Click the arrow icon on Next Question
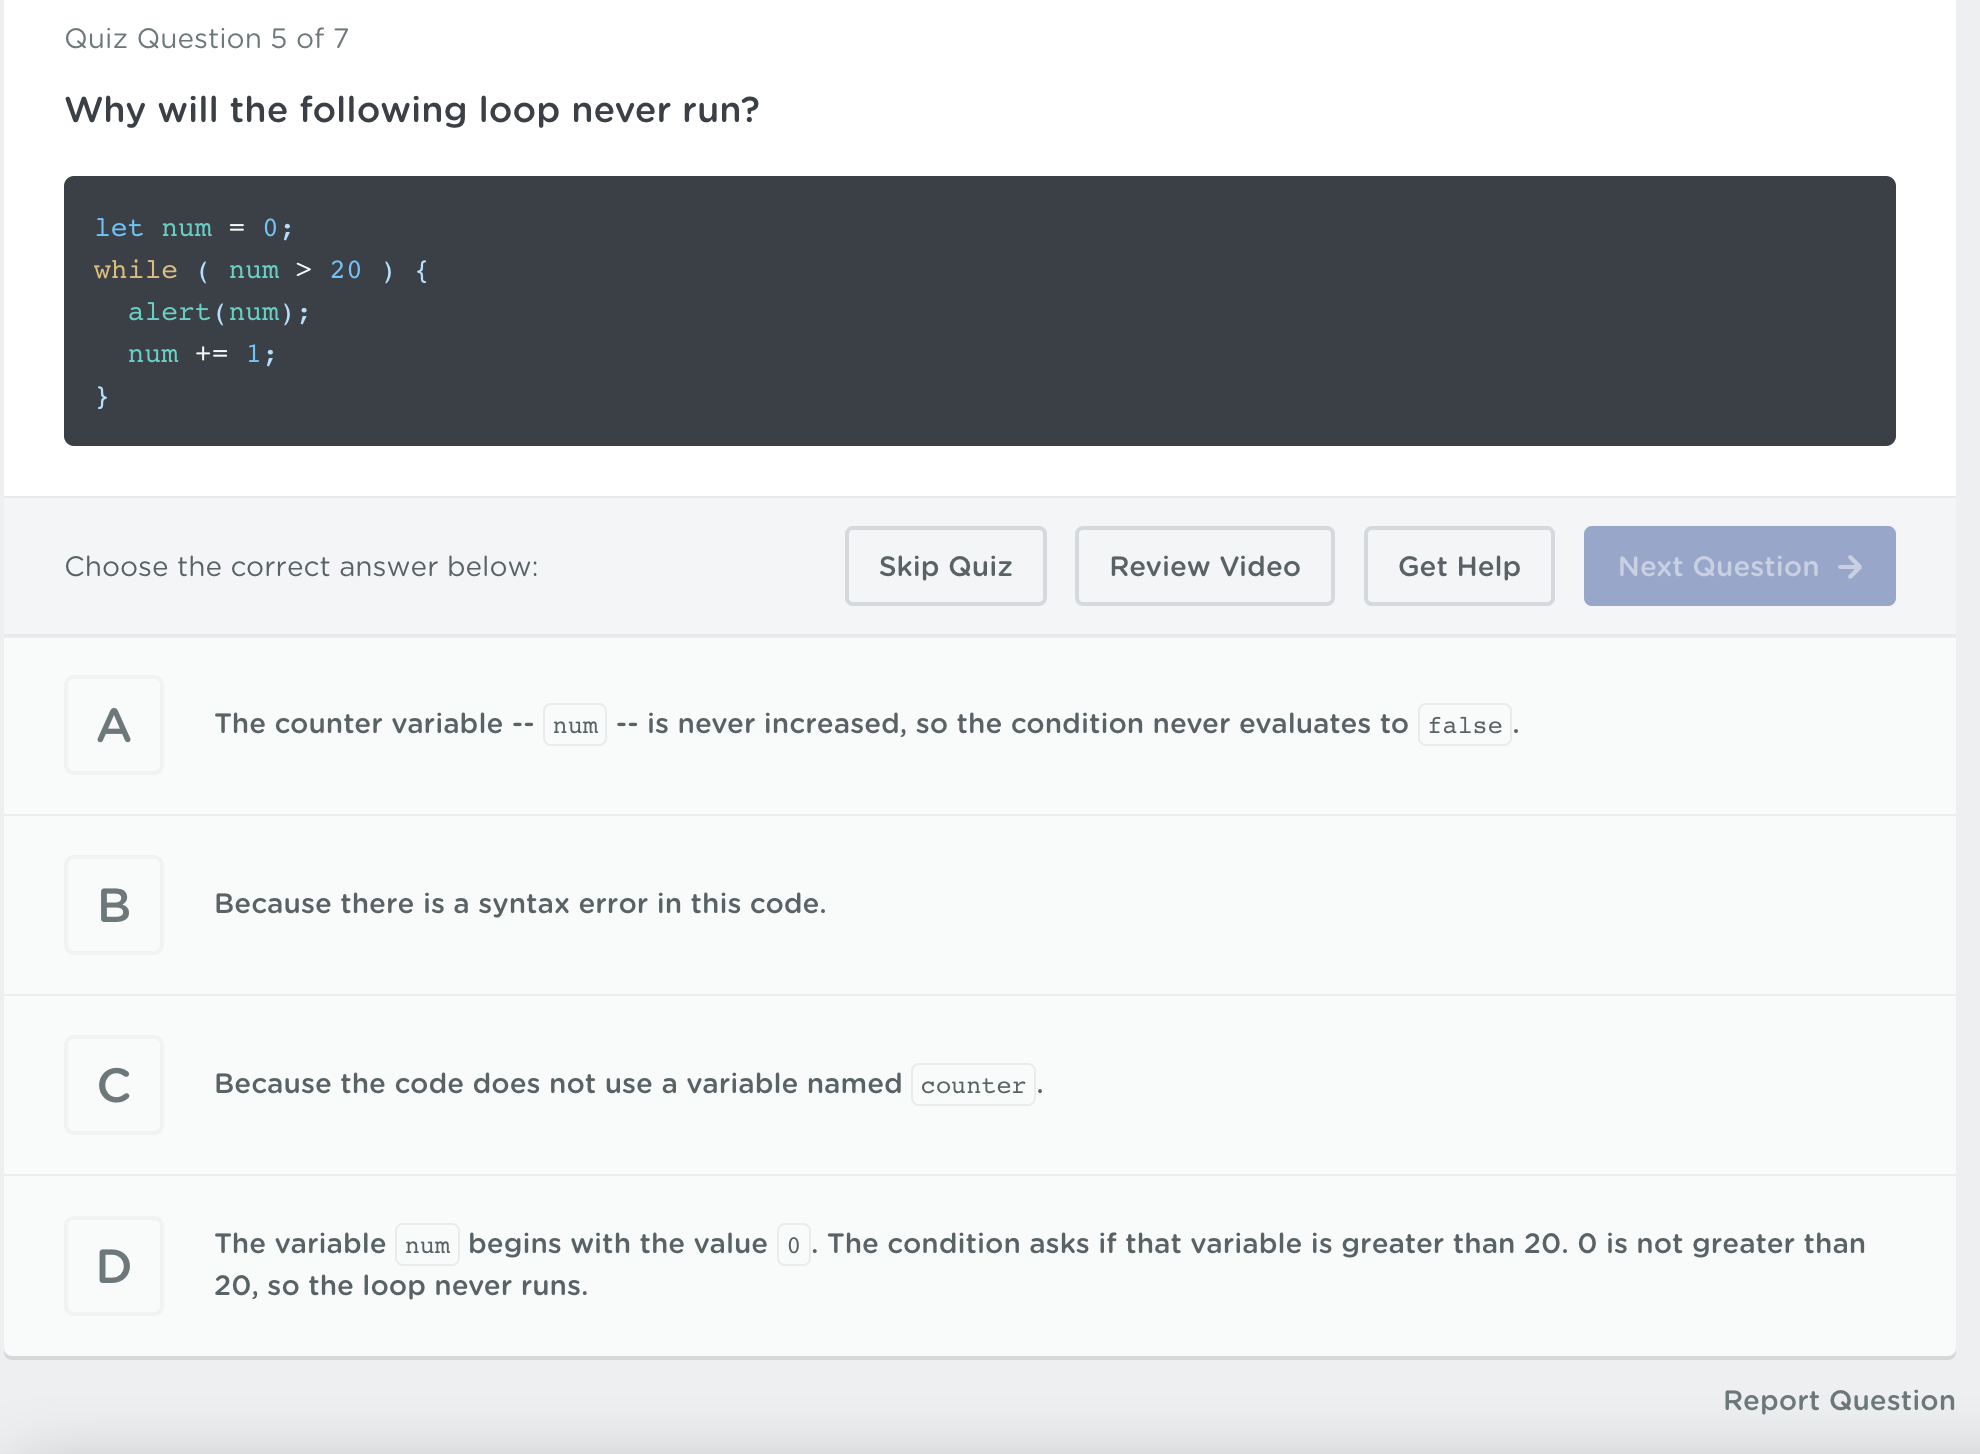Screen dimensions: 1980x1454 (1850, 567)
